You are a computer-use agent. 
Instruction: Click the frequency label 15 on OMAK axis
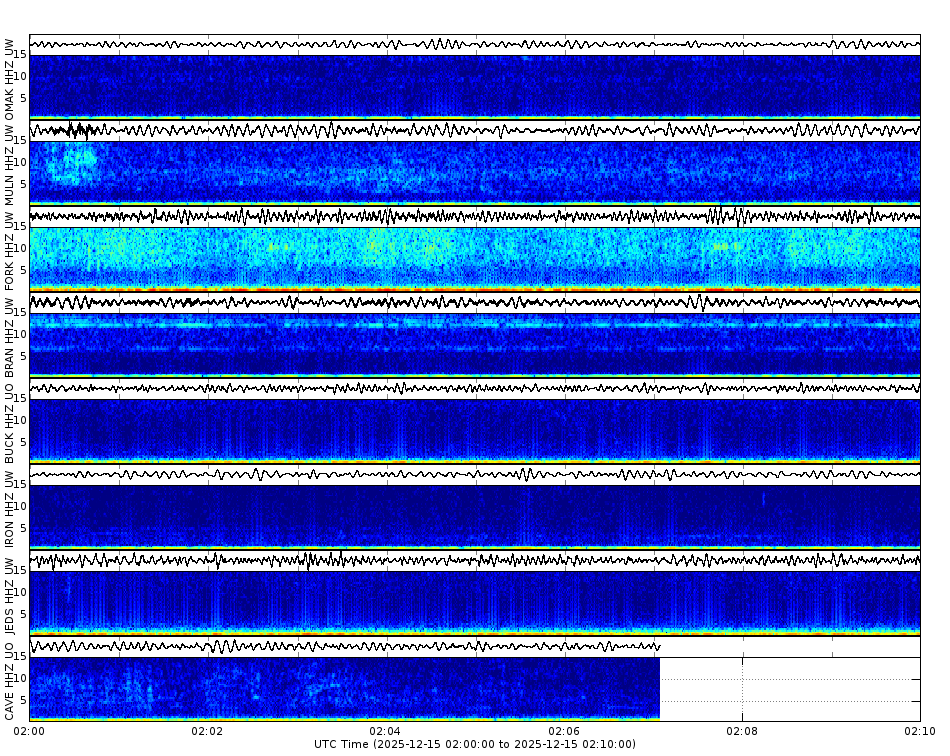22,55
